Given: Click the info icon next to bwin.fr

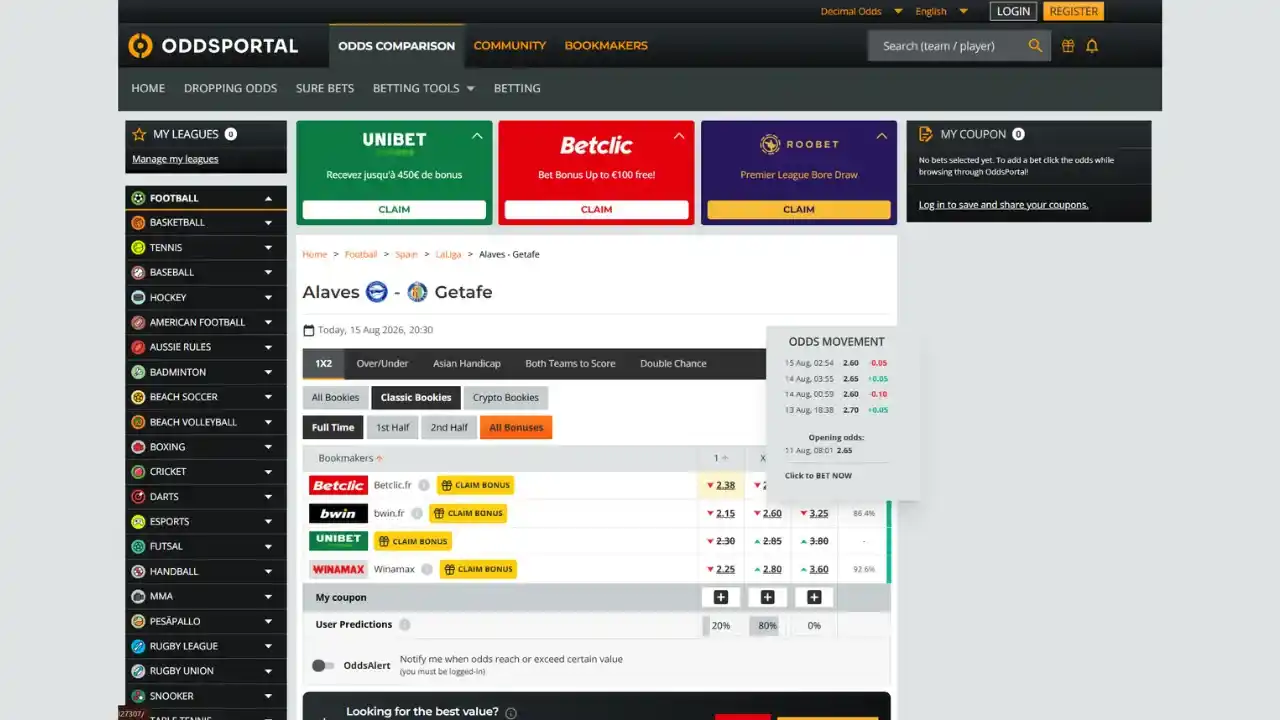Looking at the screenshot, I should coord(416,513).
